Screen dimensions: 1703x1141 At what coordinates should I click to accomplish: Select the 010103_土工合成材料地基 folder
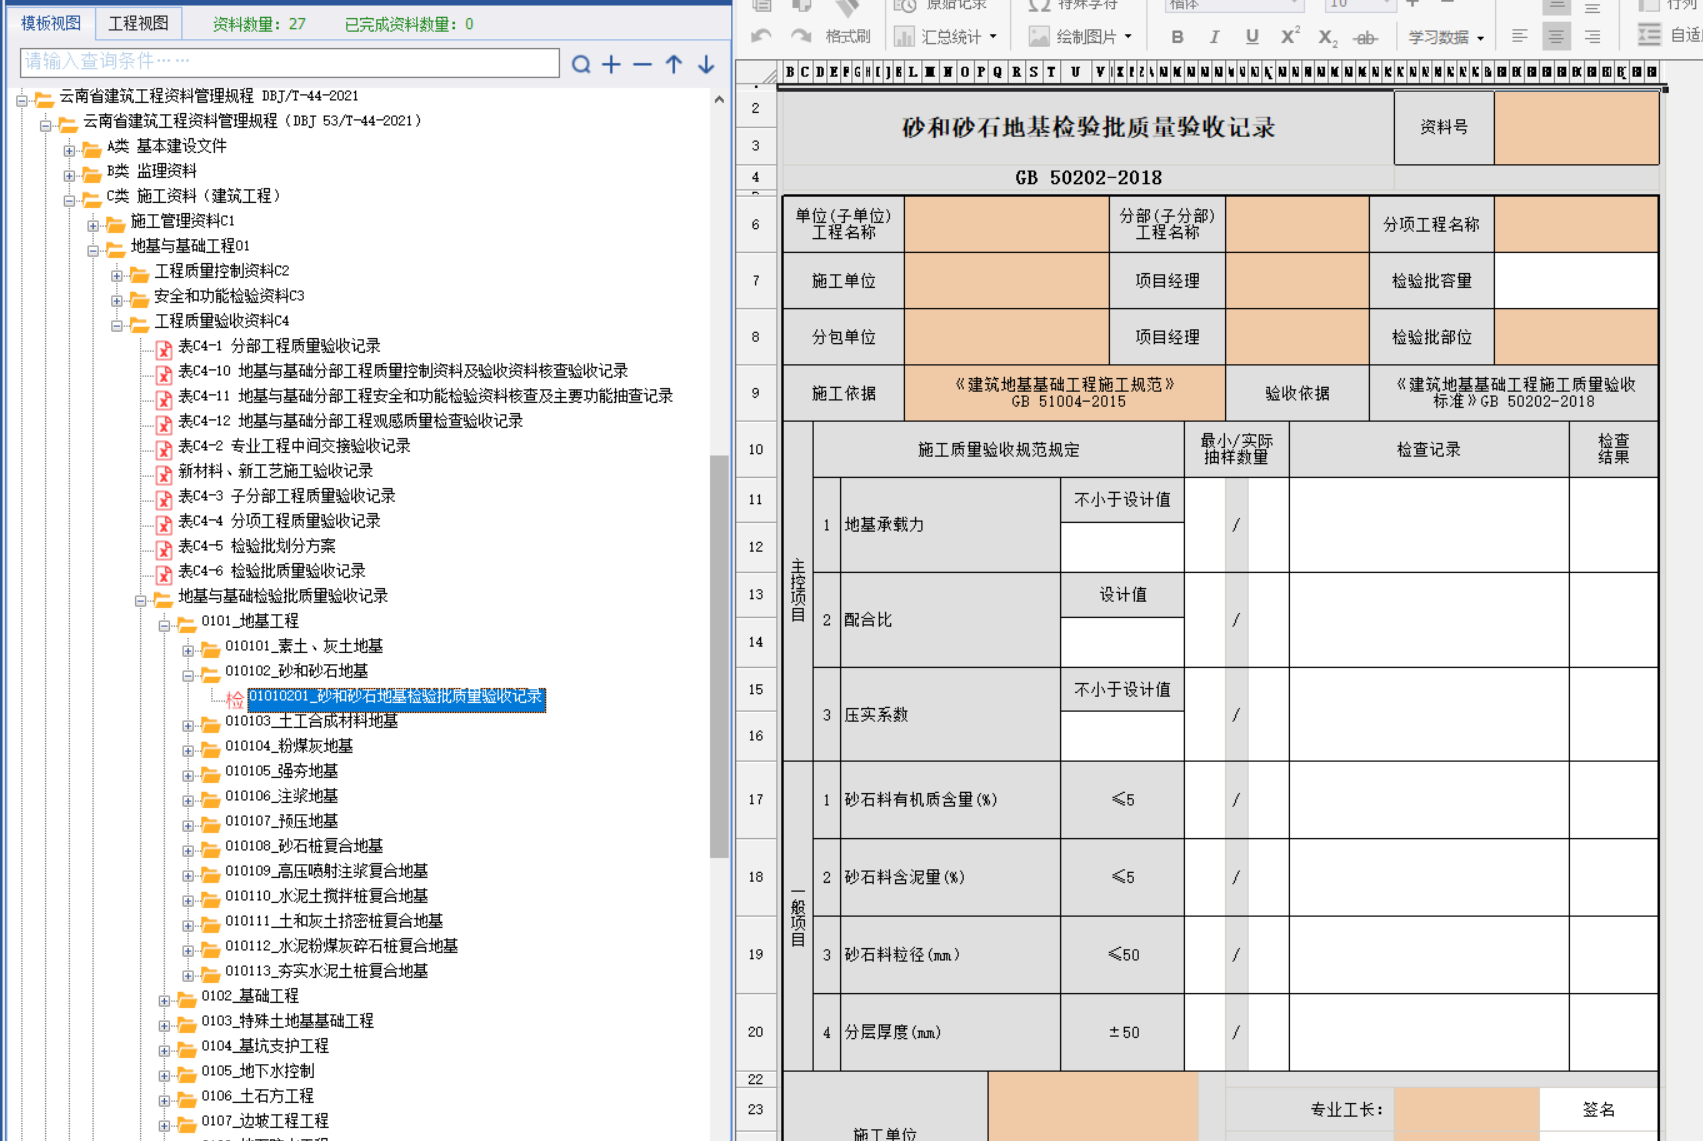pos(311,721)
